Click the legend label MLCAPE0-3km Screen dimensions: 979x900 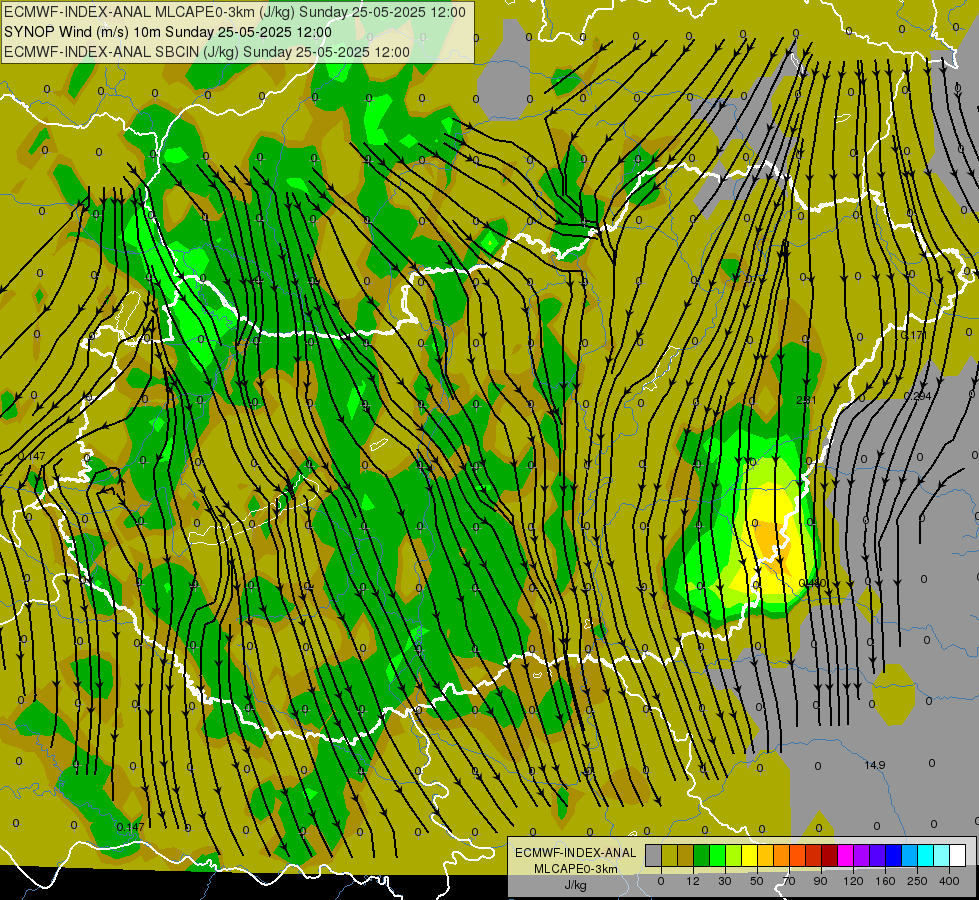(576, 869)
